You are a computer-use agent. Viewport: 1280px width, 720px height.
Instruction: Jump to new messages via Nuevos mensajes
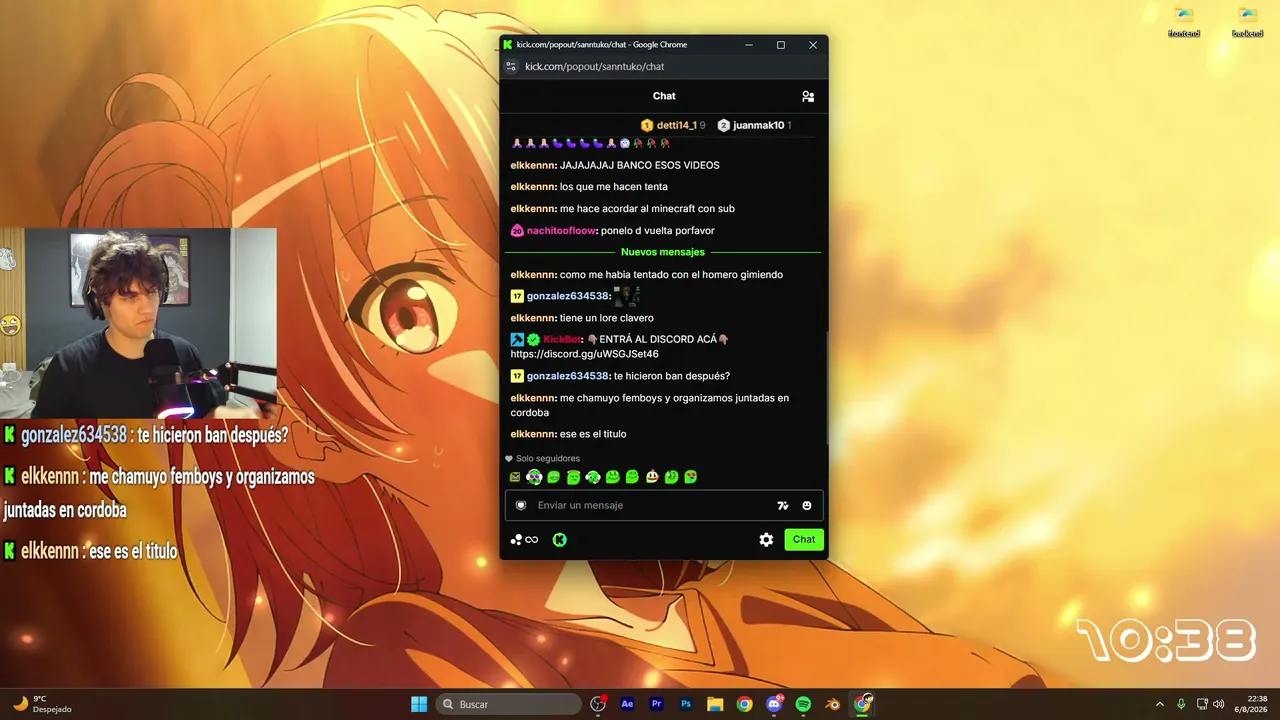(x=663, y=252)
